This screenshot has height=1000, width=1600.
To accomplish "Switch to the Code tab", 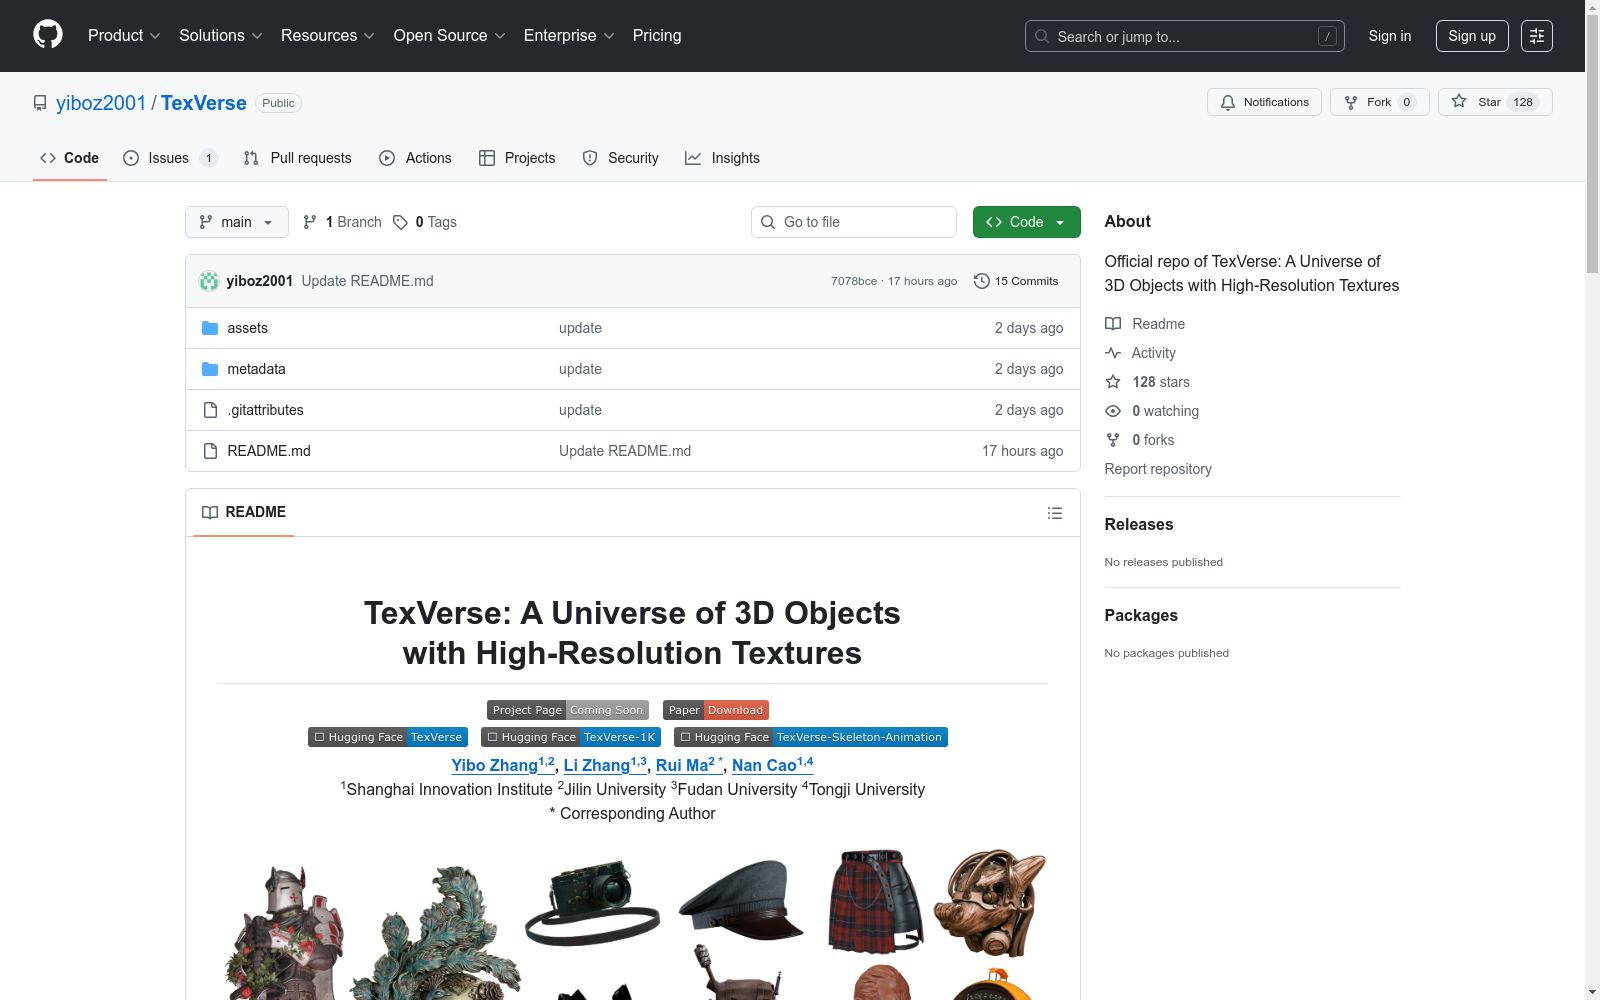I will 69,158.
